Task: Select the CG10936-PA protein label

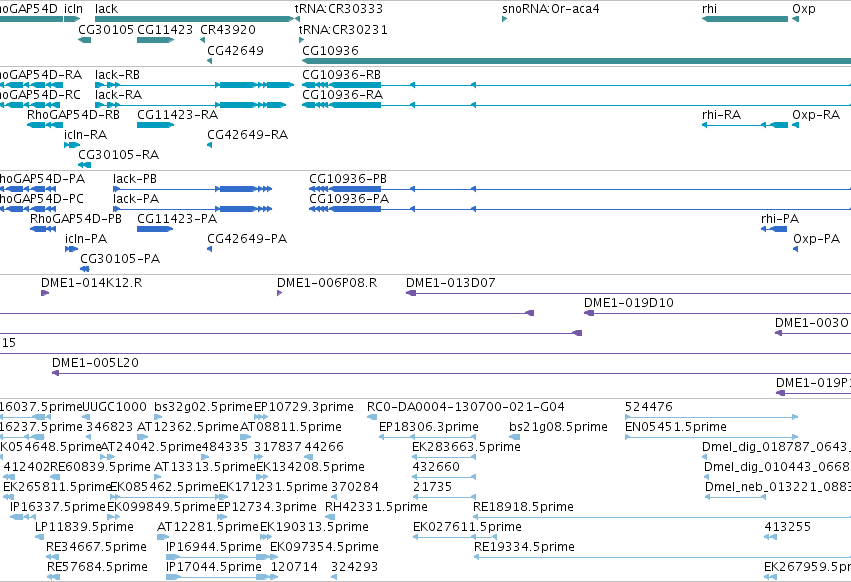Action: click(349, 199)
